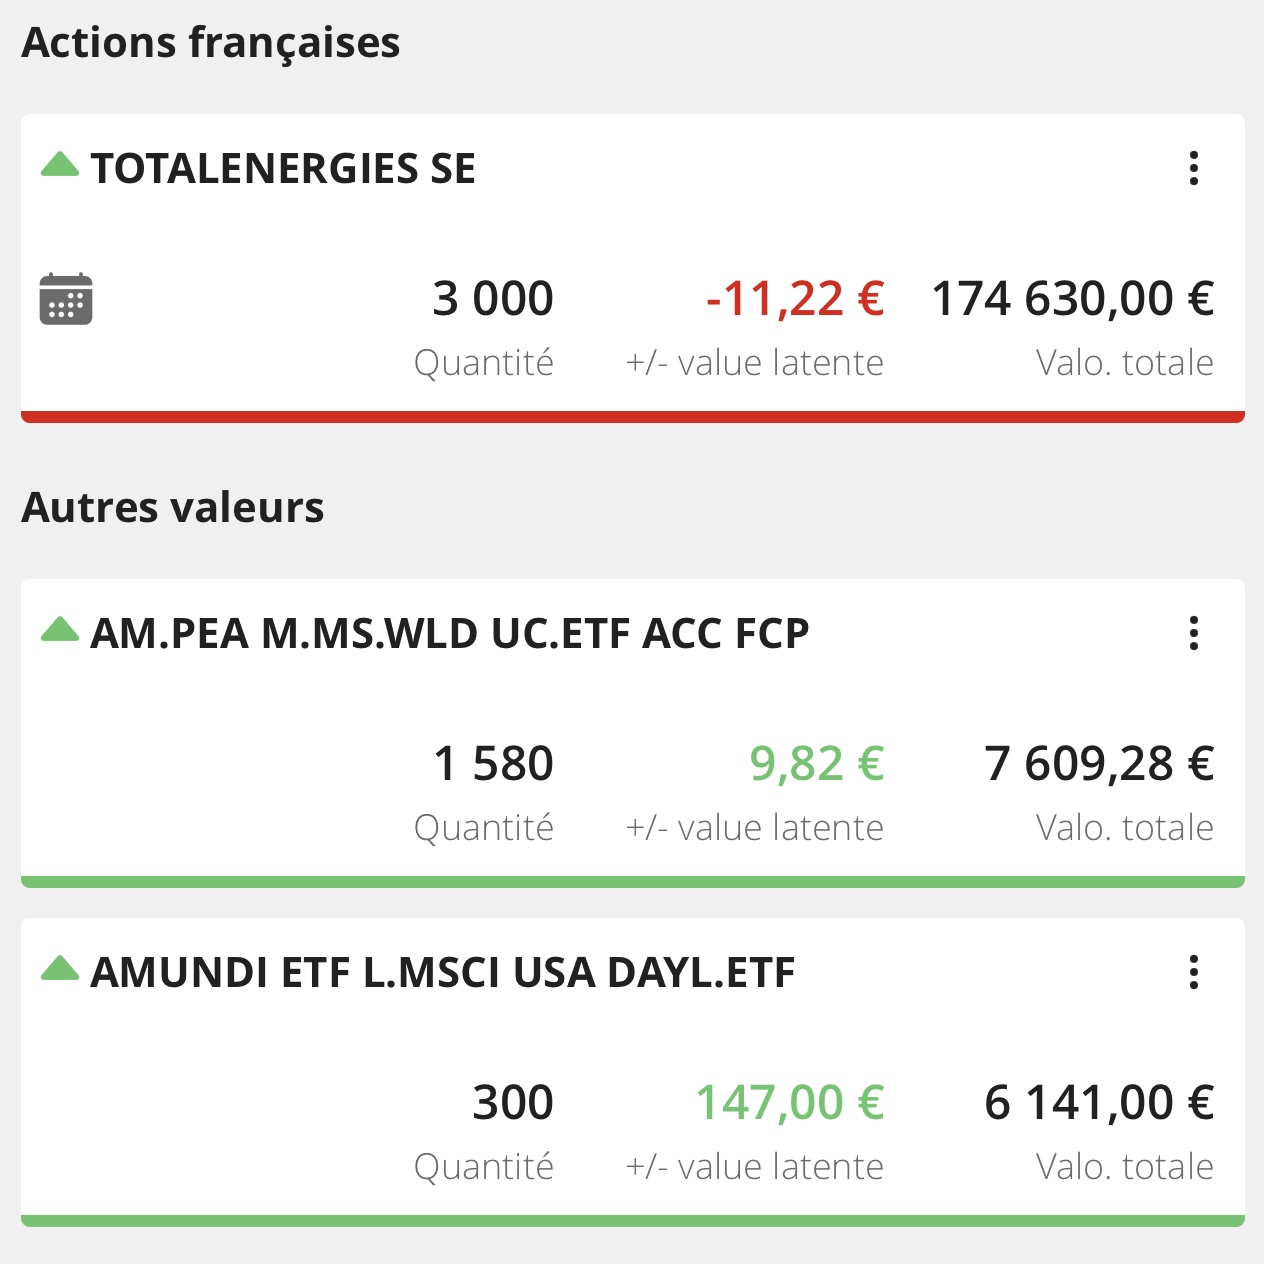Click the green triangle beside AM.PEA M.MS.WLD
Image resolution: width=1264 pixels, height=1264 pixels.
[x=60, y=629]
